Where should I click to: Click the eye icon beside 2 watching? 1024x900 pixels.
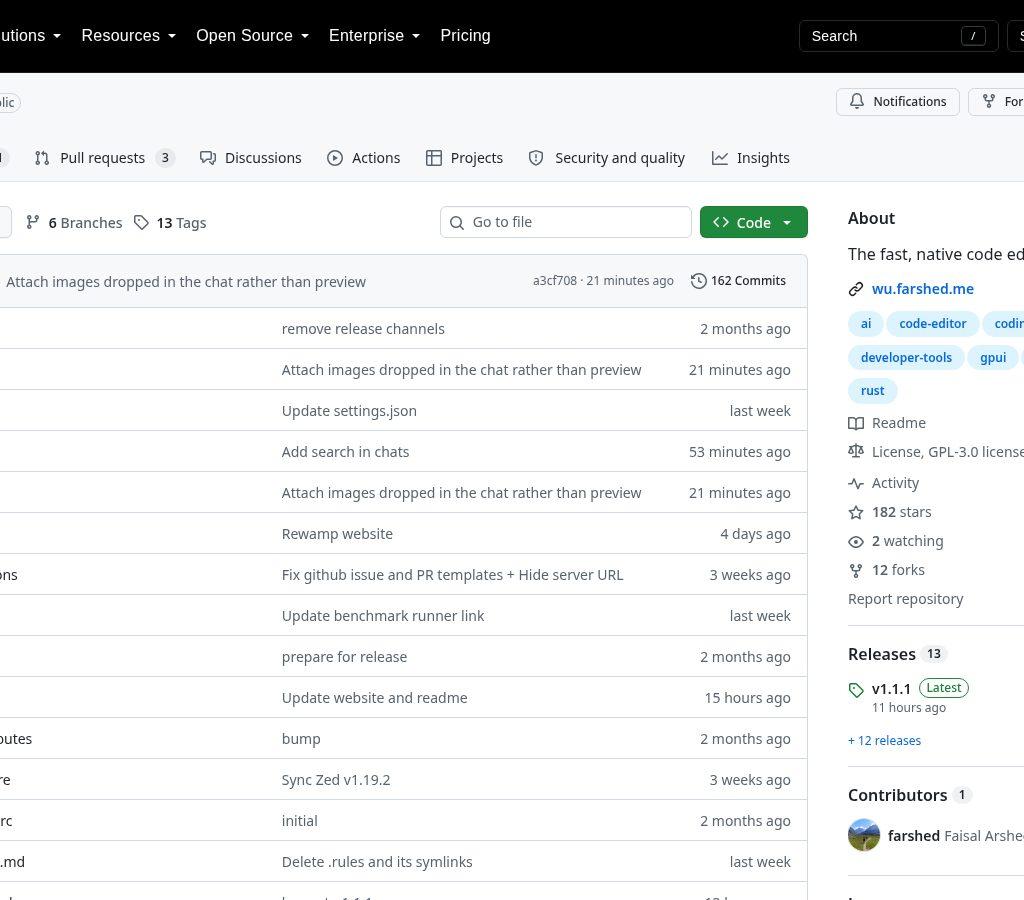click(856, 542)
